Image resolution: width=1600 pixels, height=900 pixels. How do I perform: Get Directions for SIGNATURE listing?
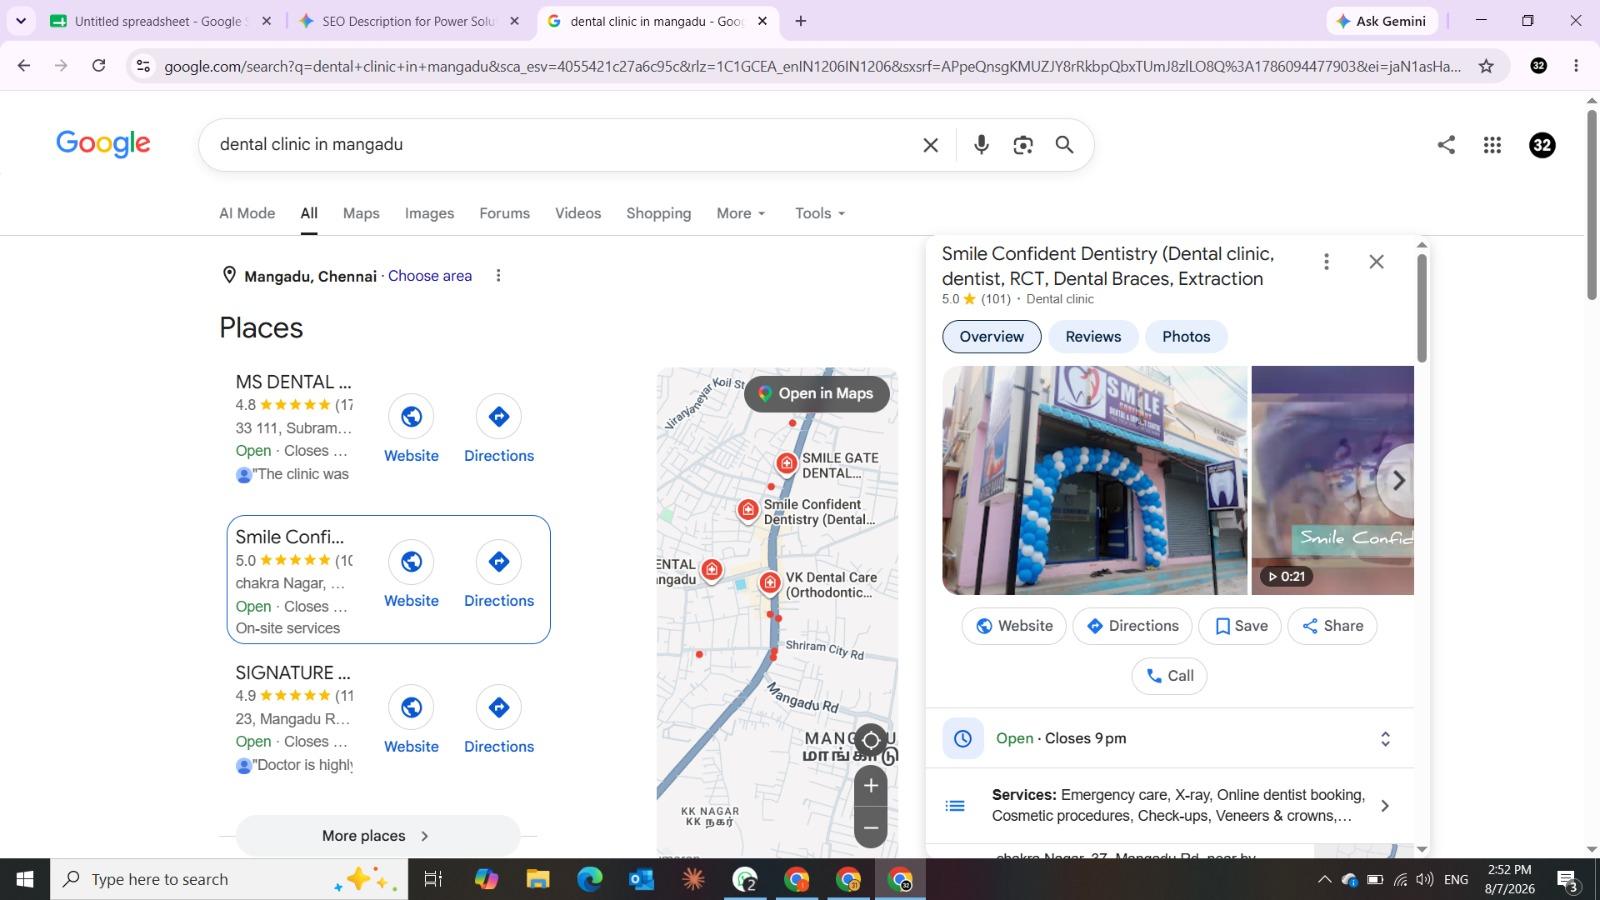point(499,708)
